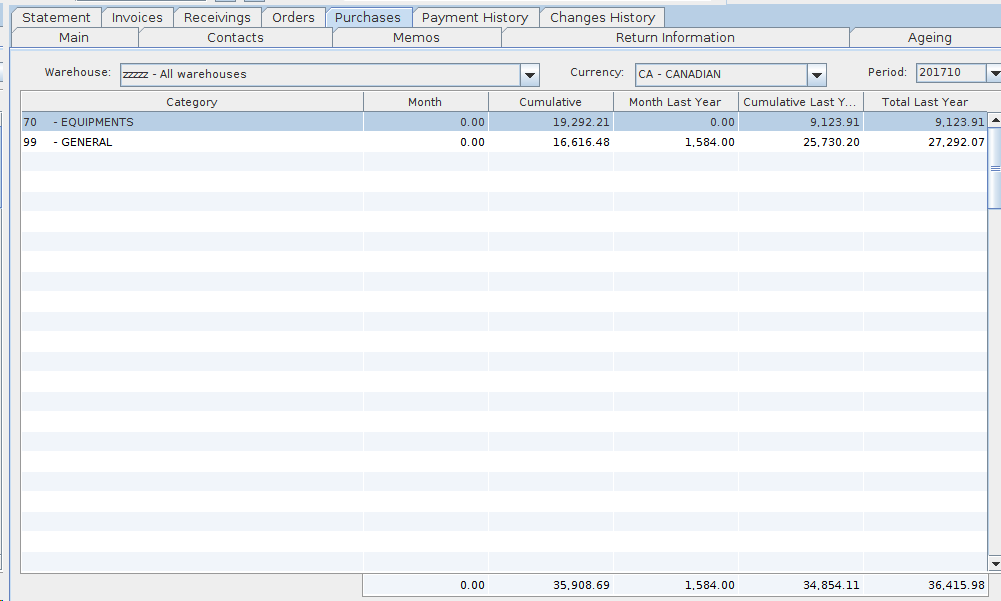Viewport: 1001px width, 601px height.
Task: Open the Memos sub-tab
Action: click(x=416, y=38)
